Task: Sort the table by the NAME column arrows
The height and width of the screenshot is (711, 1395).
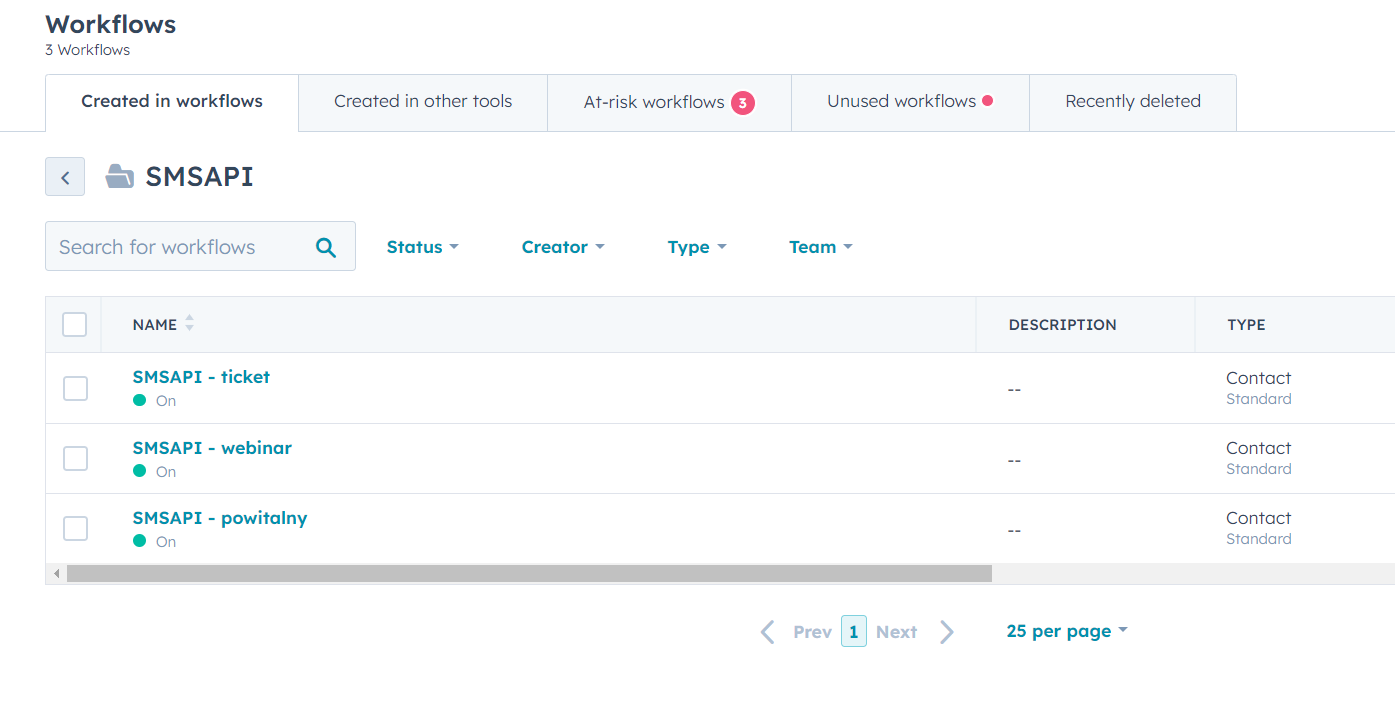Action: coord(190,324)
